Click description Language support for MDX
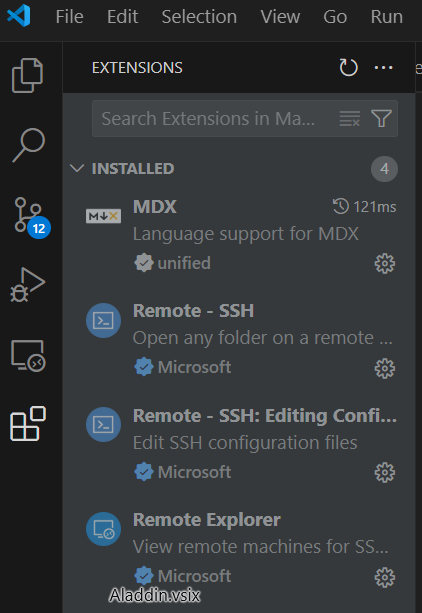Screen dimensions: 422x613 click(x=246, y=234)
